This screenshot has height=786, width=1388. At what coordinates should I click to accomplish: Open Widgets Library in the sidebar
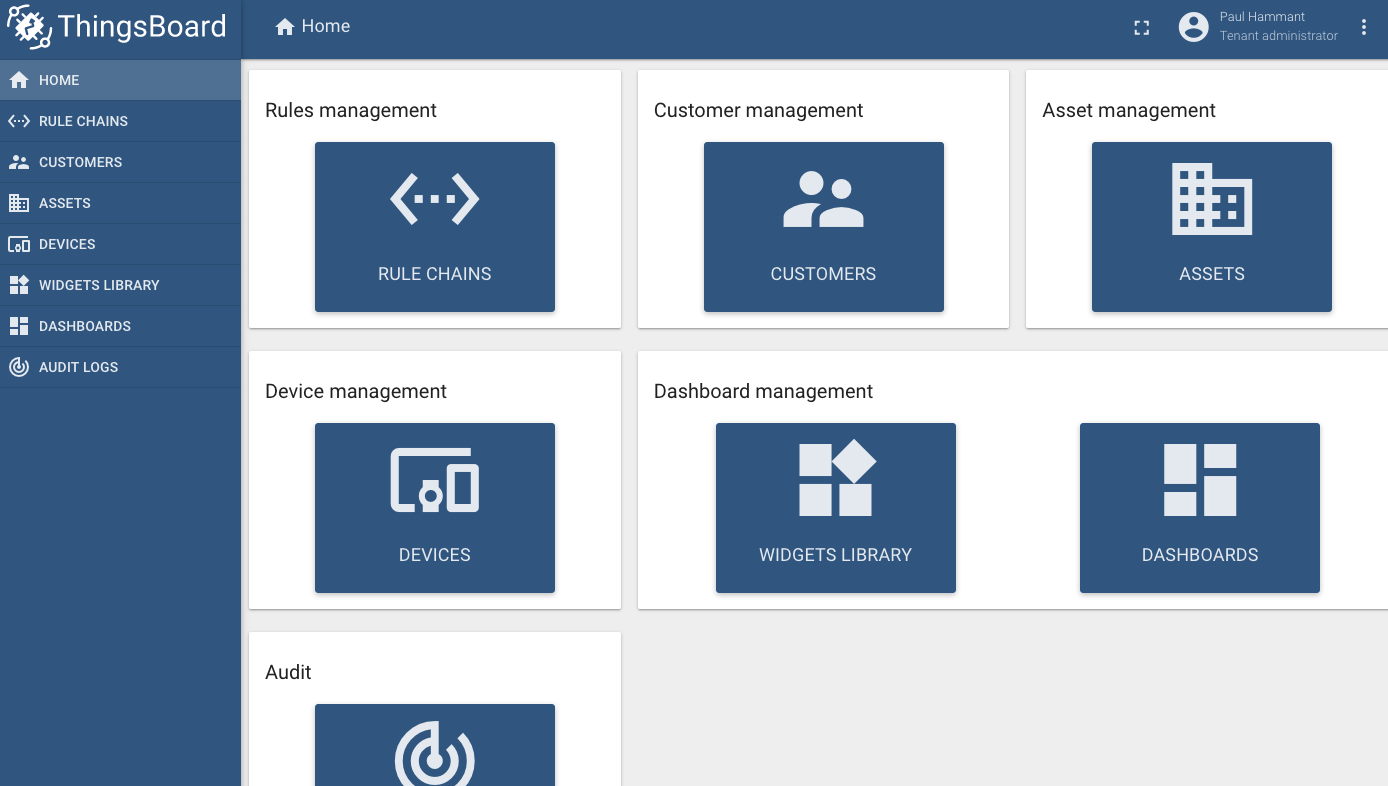coord(120,285)
